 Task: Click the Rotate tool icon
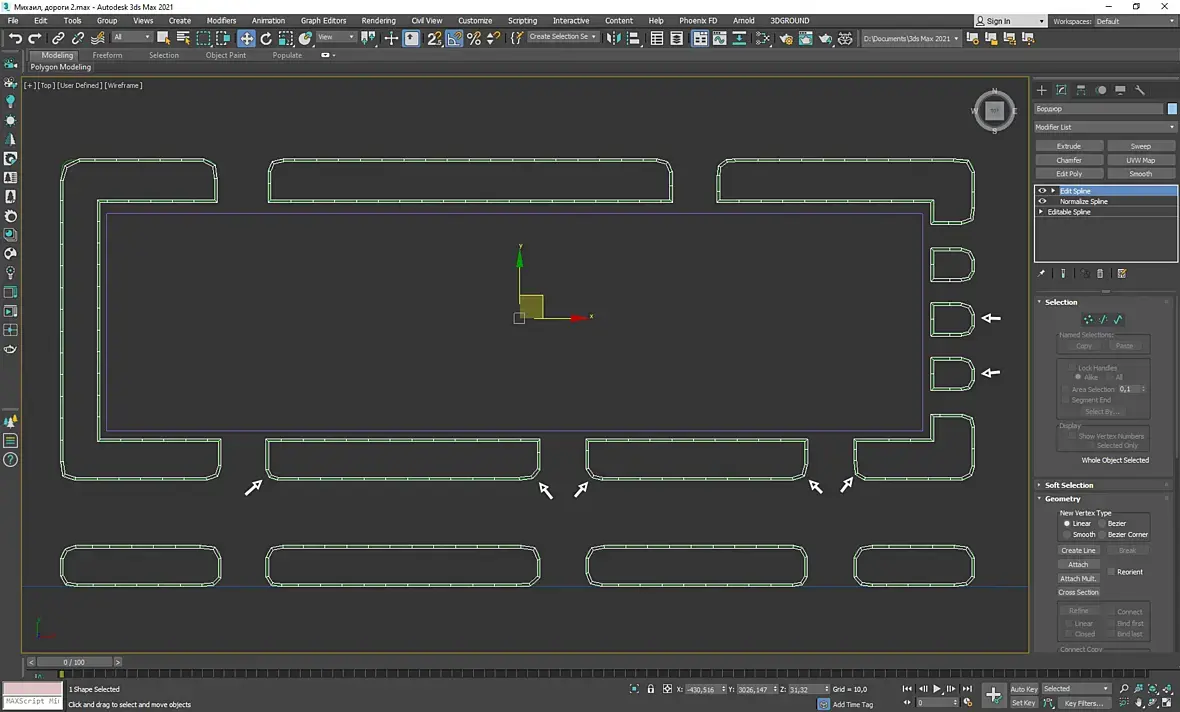click(x=266, y=38)
